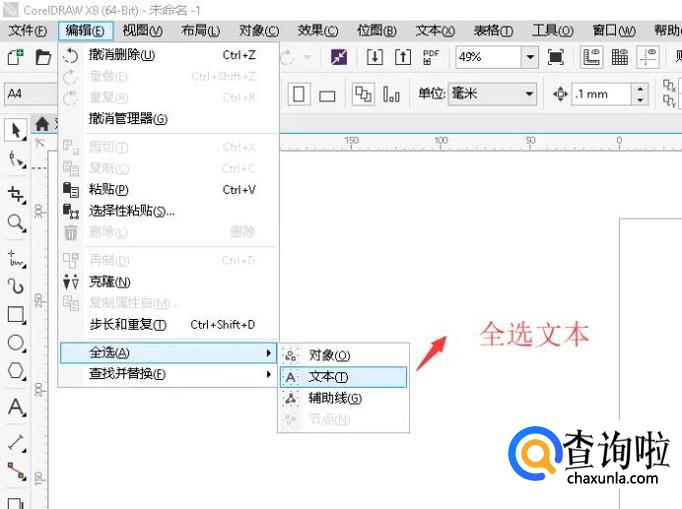Click the A4 page size box
Screen dimensions: 682x509
30,94
